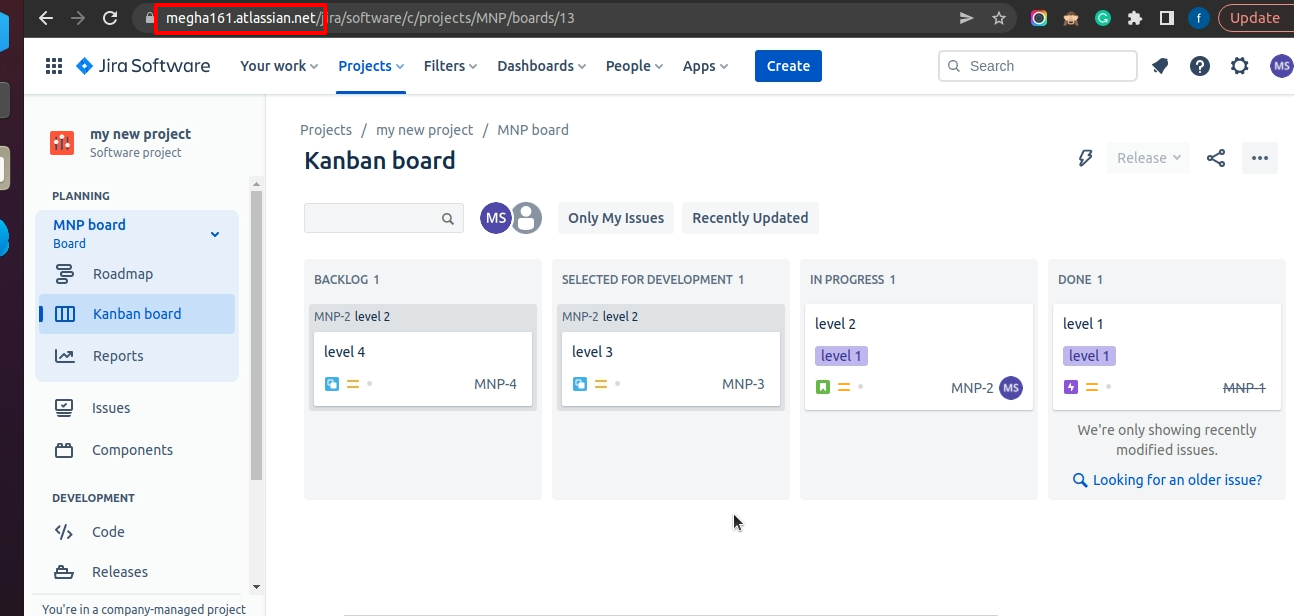Toggle Recently Updated quick filter
The width and height of the screenshot is (1294, 616).
750,218
